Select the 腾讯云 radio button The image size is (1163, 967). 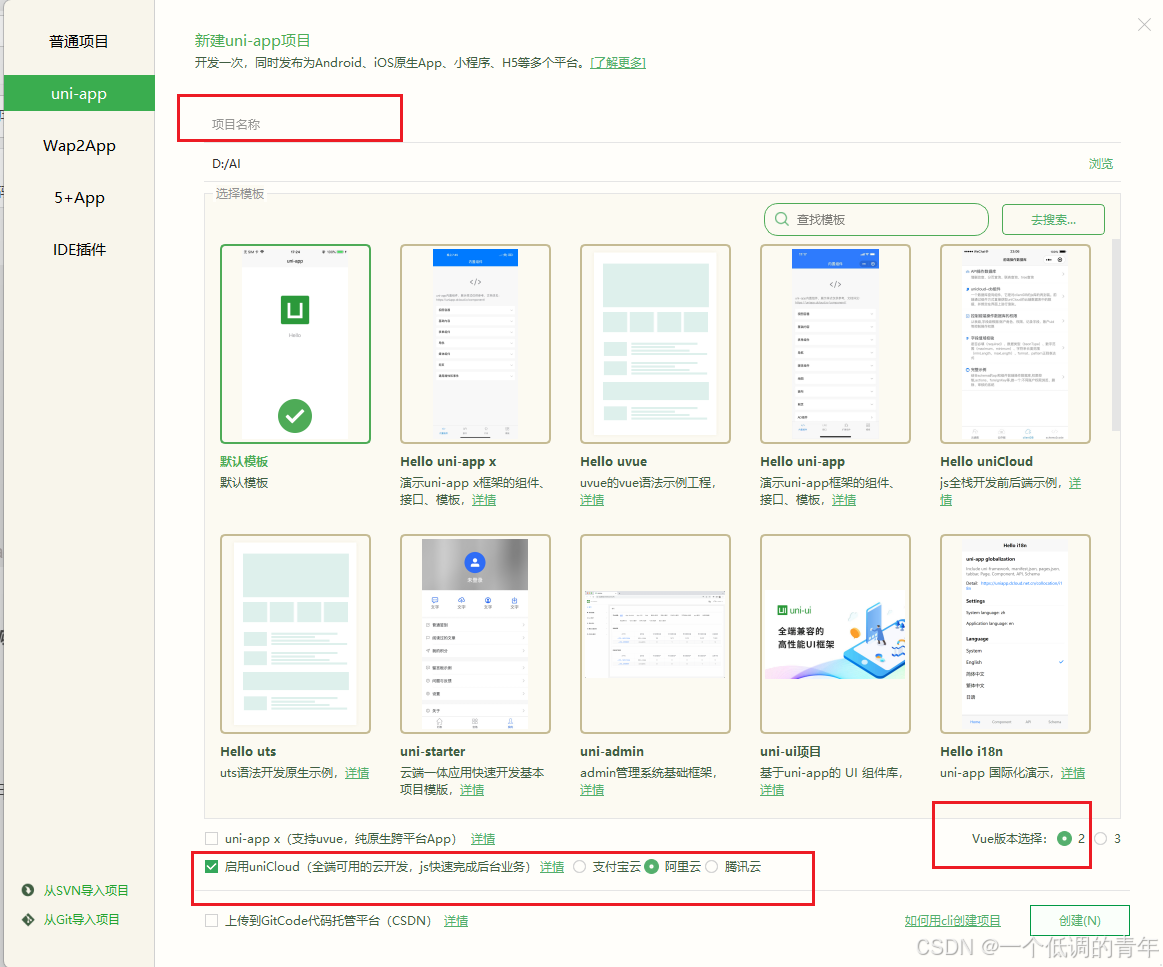click(712, 867)
